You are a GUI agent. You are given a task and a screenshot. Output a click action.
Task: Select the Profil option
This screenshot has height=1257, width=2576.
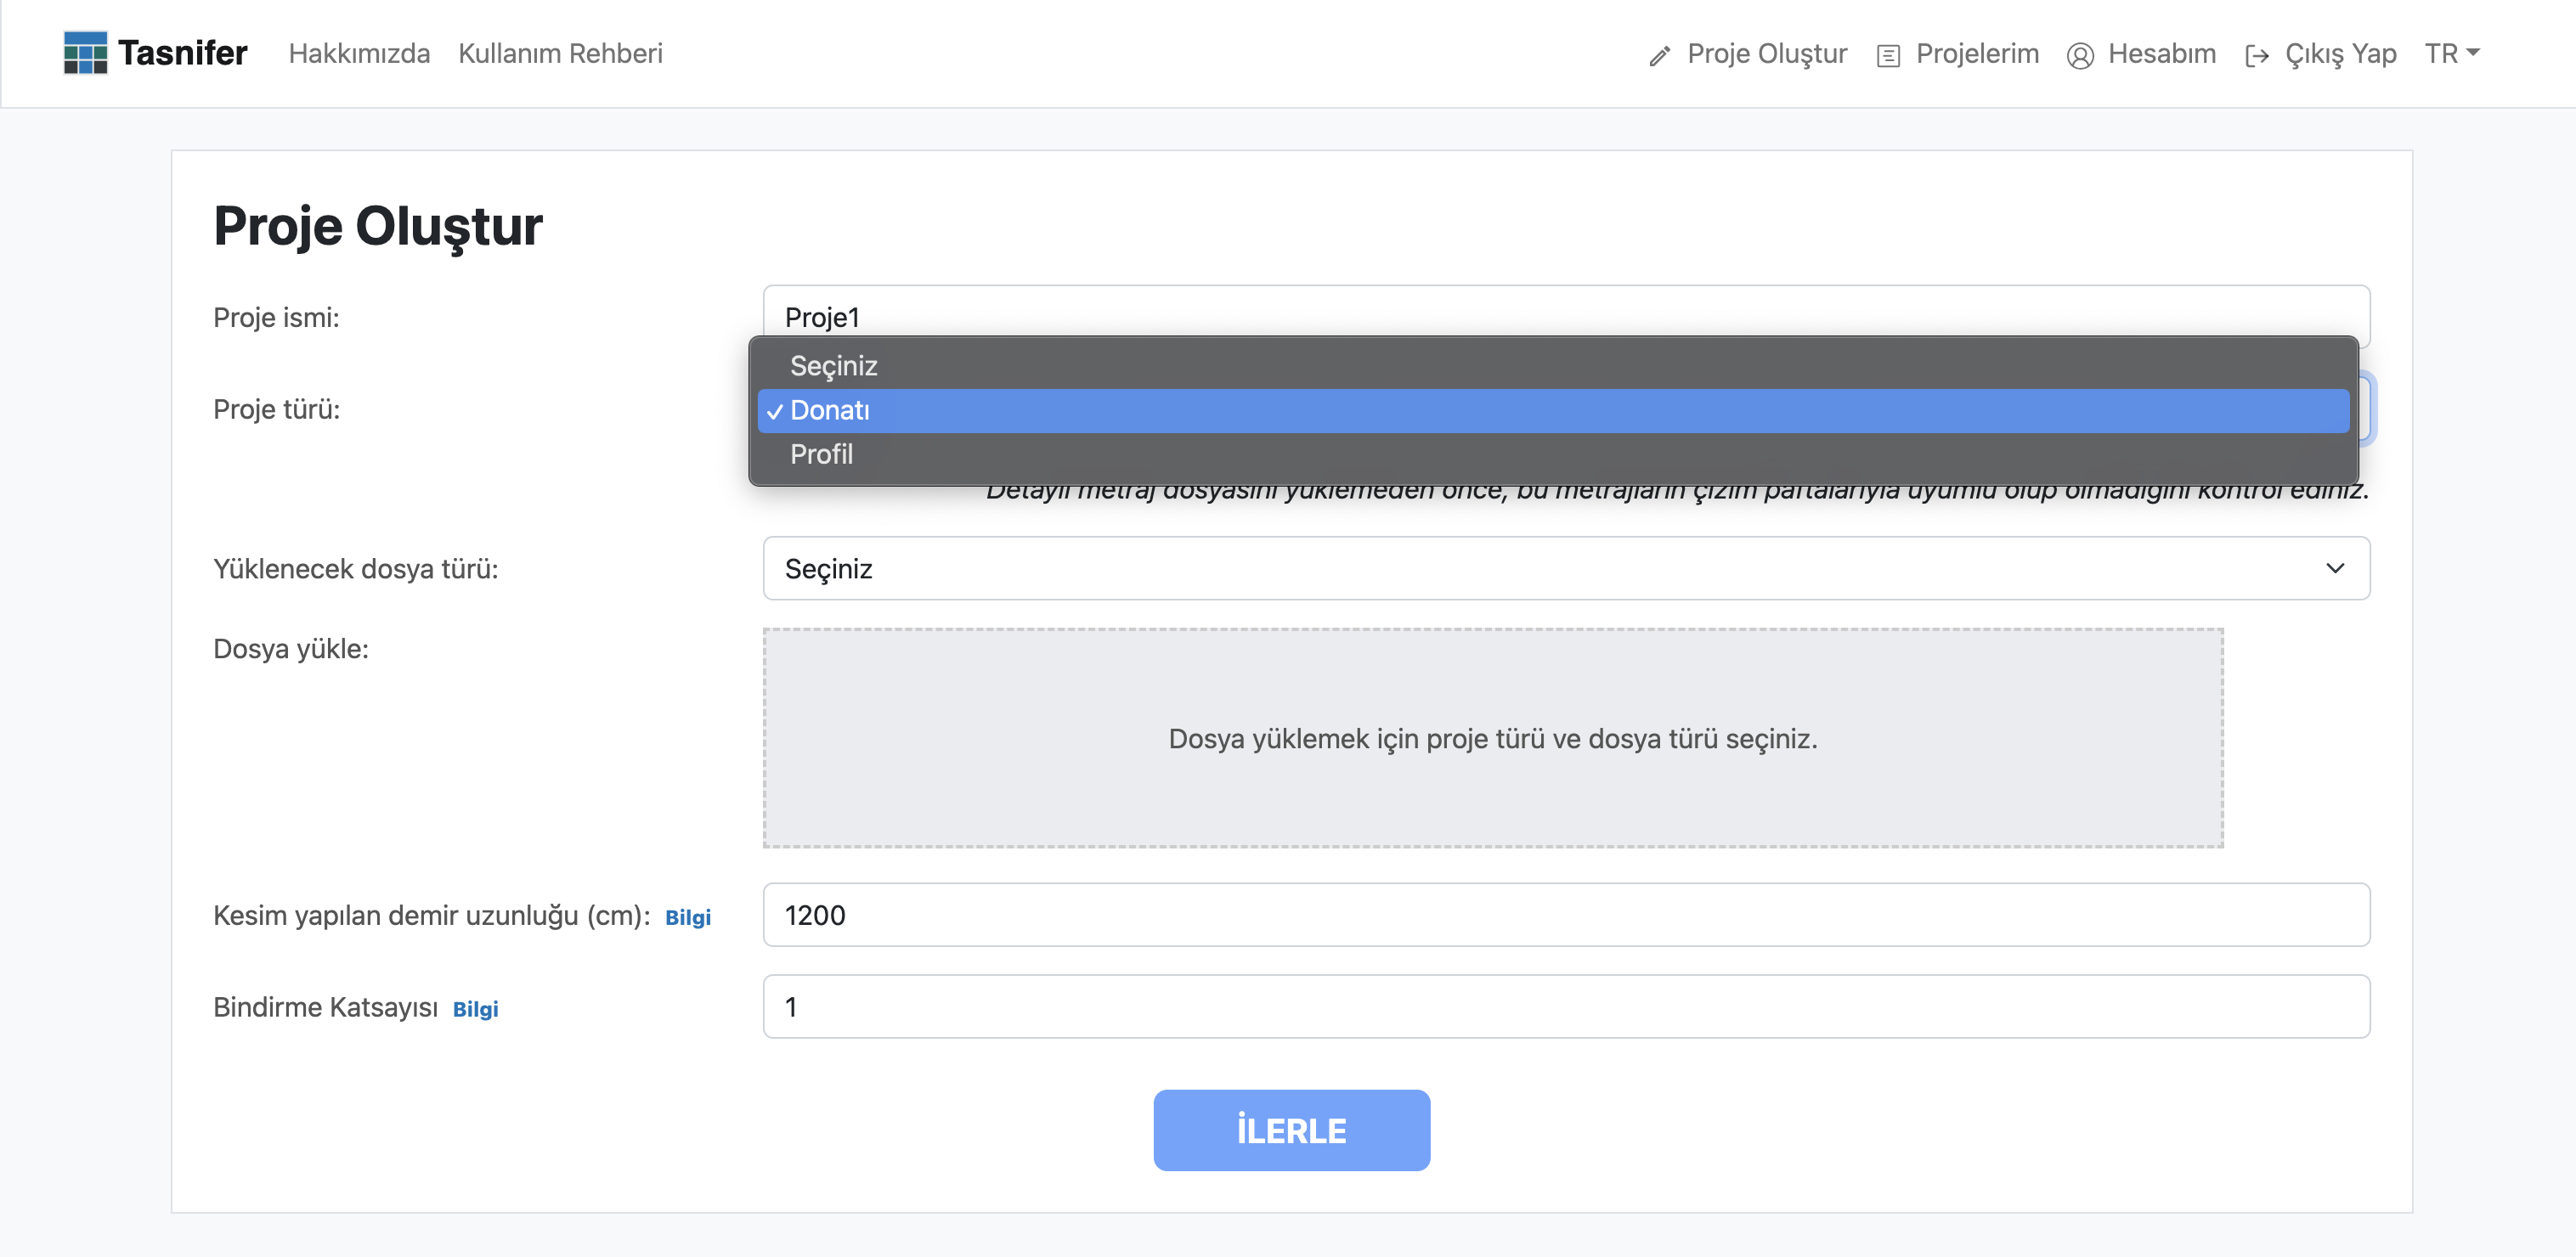[x=1553, y=454]
